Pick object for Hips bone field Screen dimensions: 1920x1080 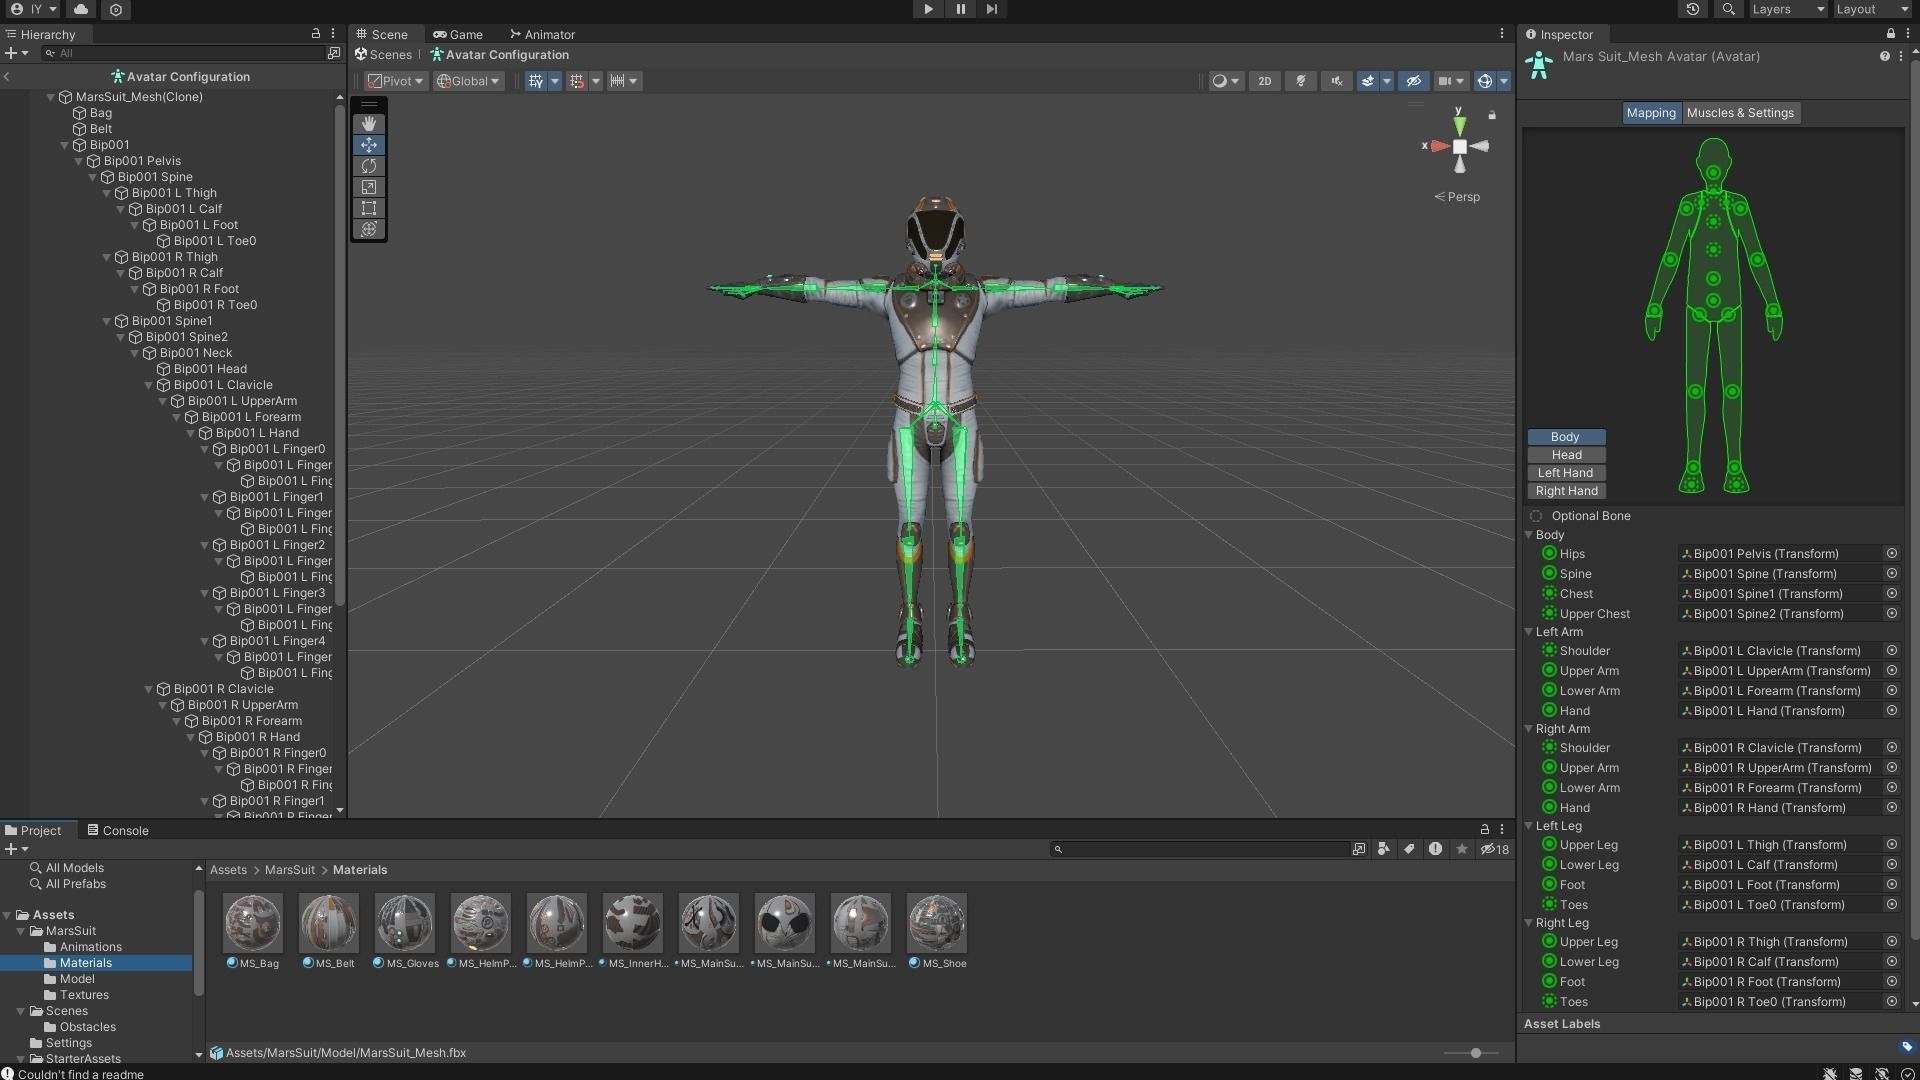[1892, 553]
